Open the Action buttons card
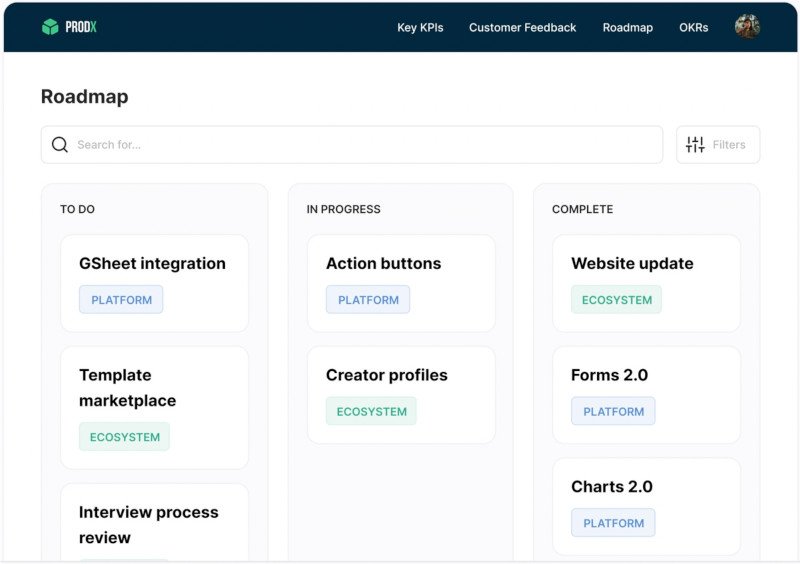This screenshot has height=564, width=800. point(401,283)
